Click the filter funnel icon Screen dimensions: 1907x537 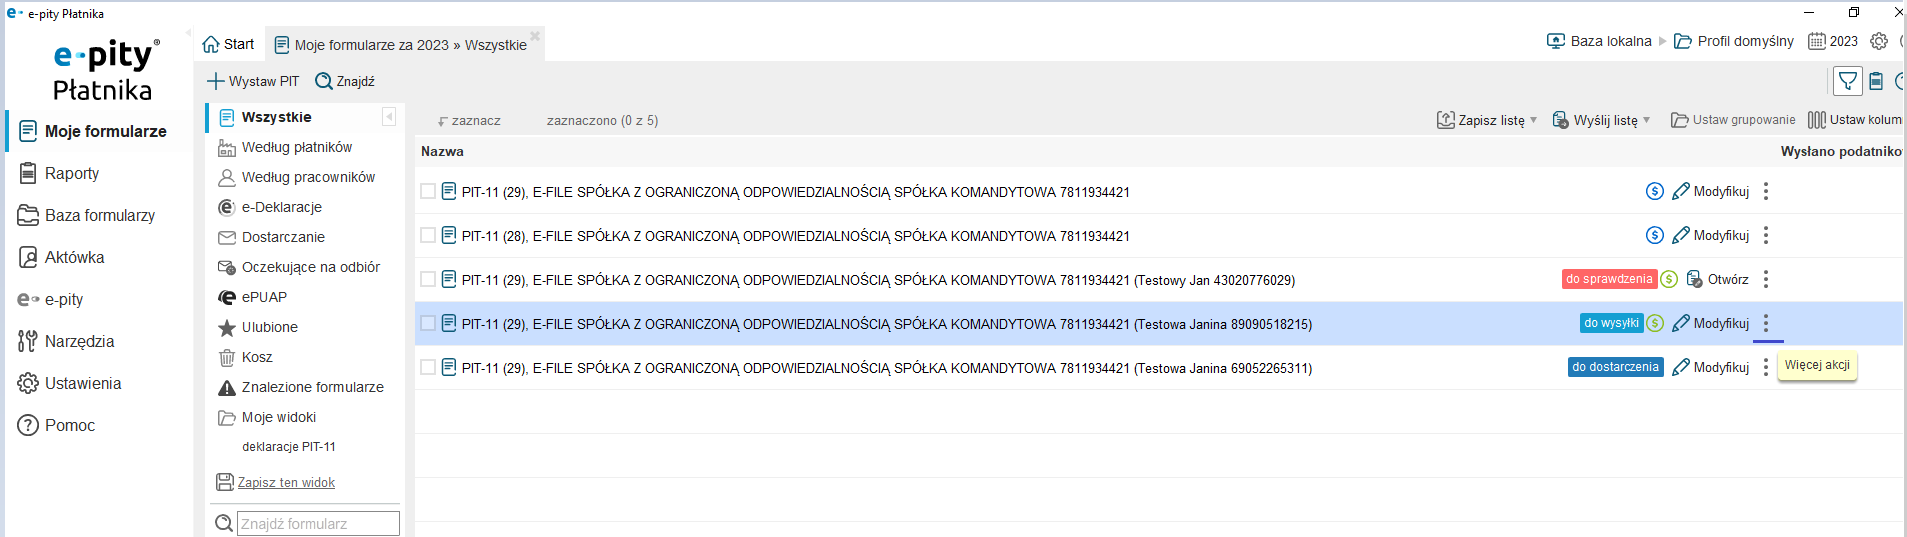pos(1848,81)
